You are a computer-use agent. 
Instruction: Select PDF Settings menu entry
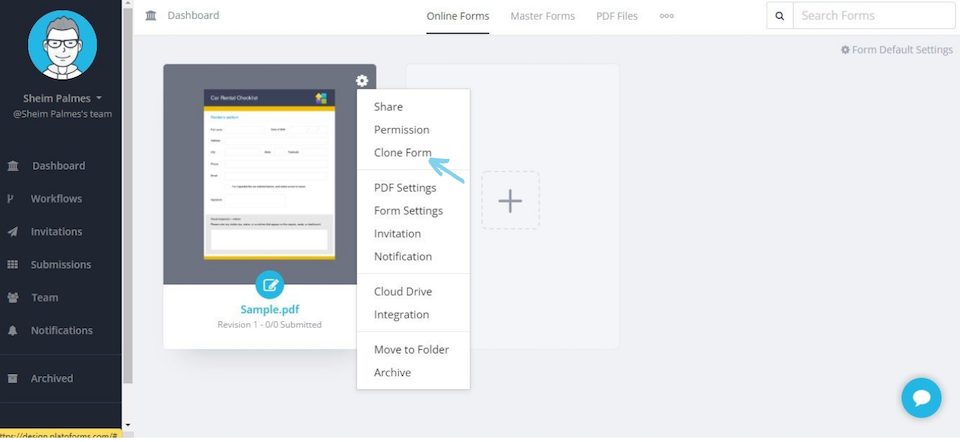(x=405, y=187)
